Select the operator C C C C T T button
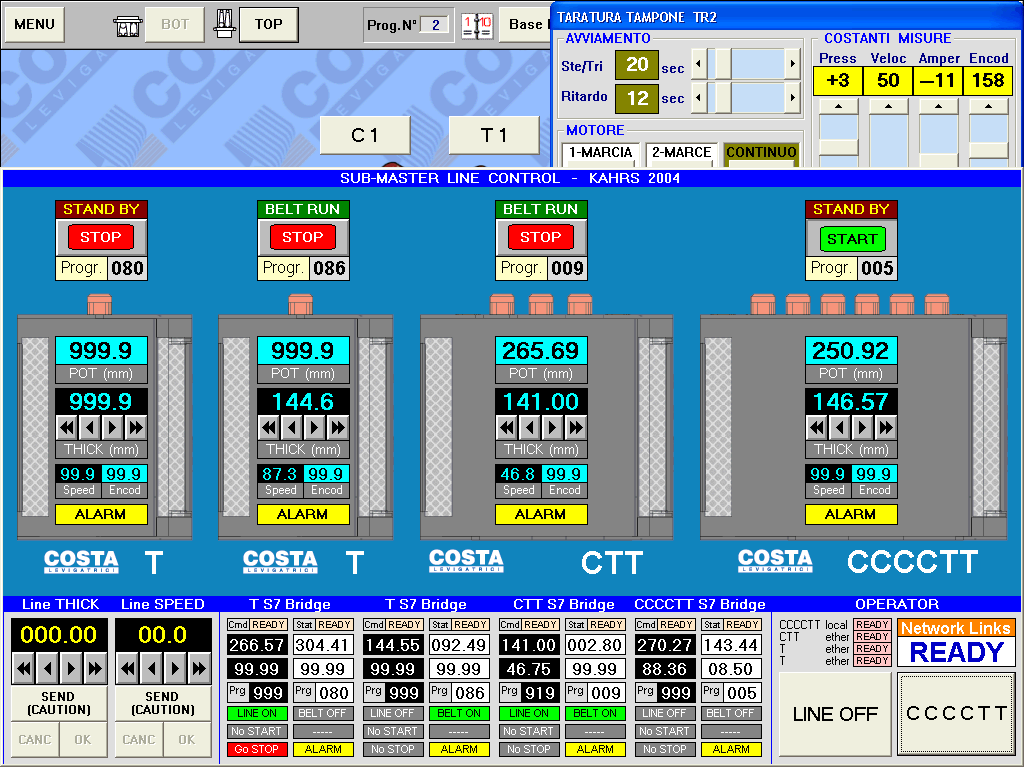 coord(956,713)
